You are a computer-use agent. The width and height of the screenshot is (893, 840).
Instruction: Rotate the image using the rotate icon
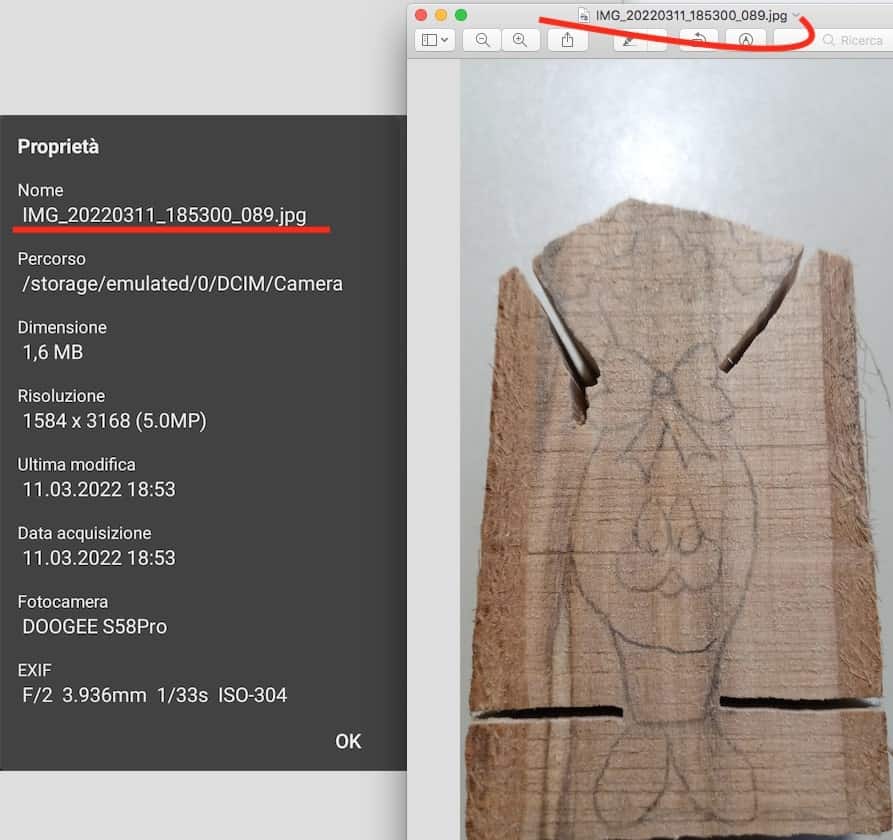point(699,40)
